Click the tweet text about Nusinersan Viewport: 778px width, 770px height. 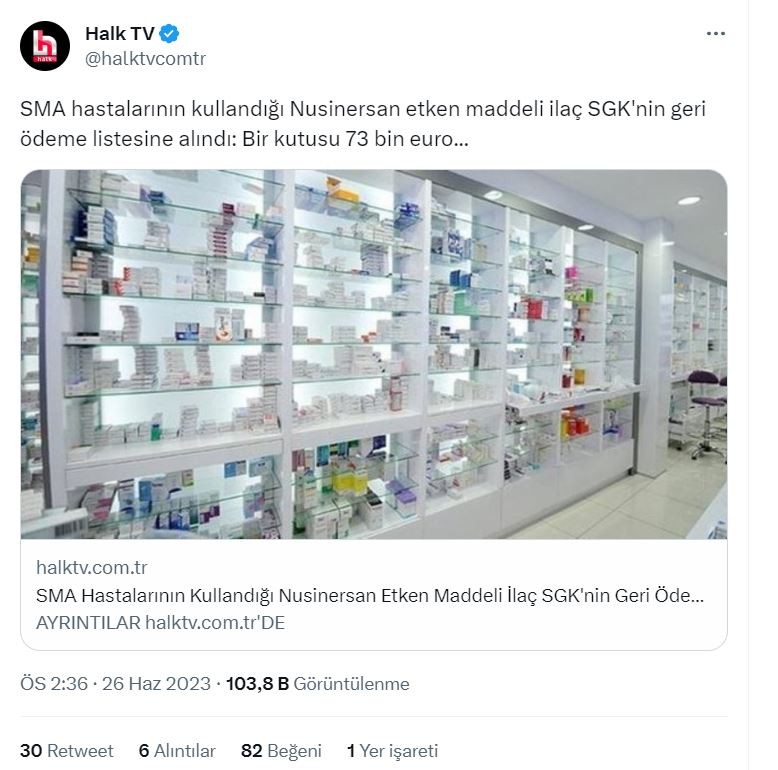click(x=363, y=124)
